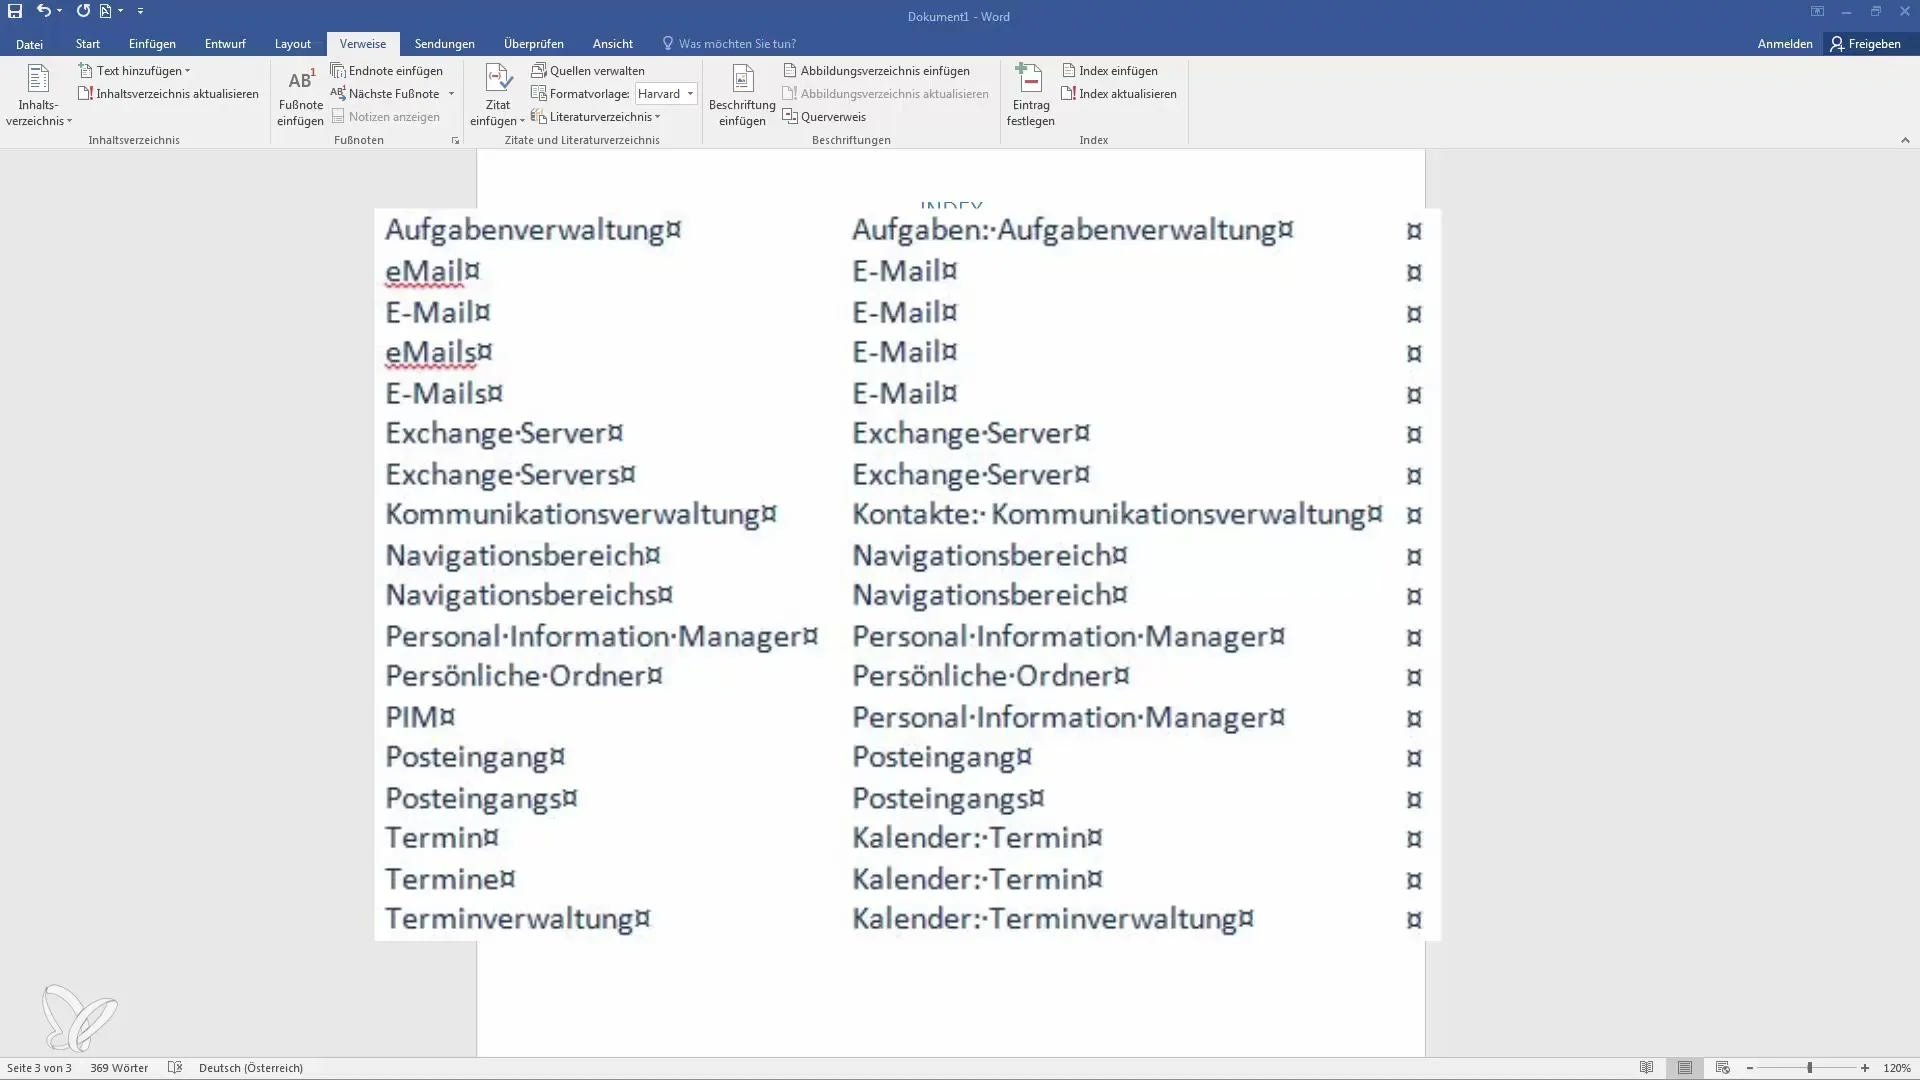
Task: Insert a footnote with Fußnote einfügen
Action: pyautogui.click(x=300, y=96)
